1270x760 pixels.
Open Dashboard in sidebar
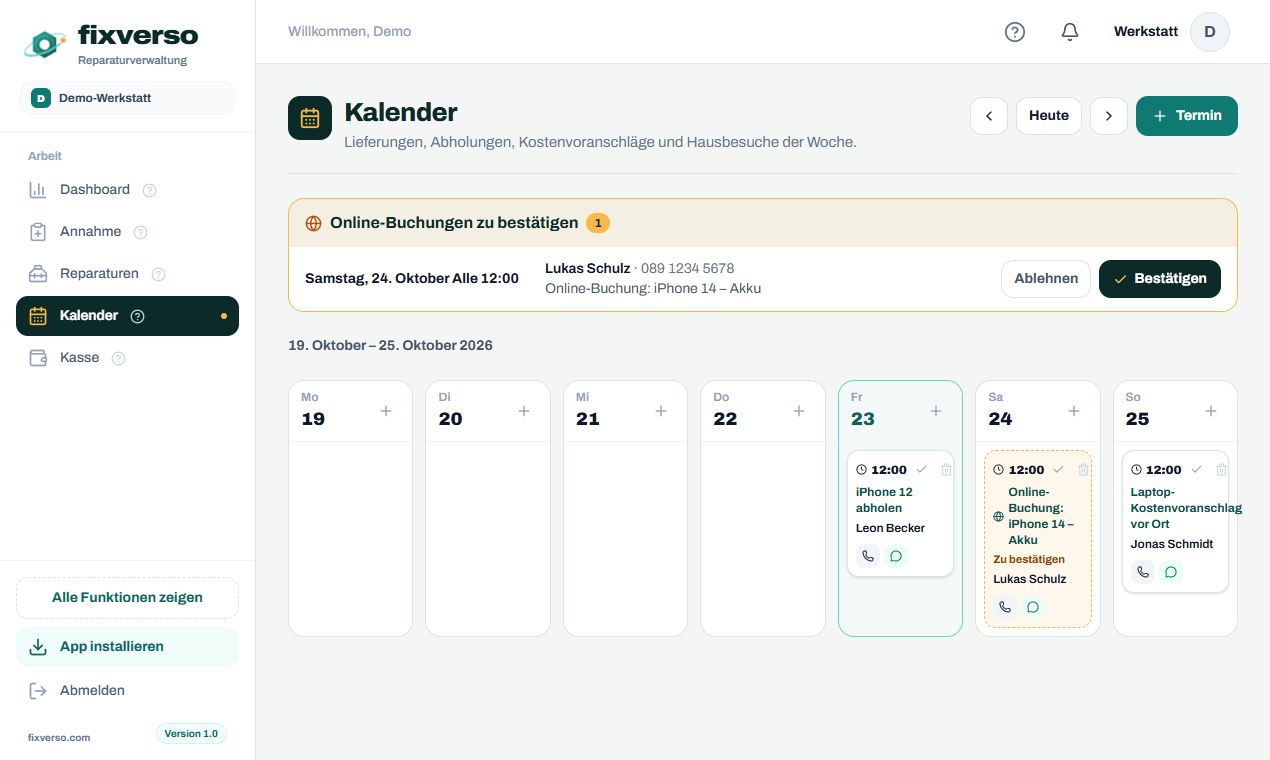[x=127, y=190]
